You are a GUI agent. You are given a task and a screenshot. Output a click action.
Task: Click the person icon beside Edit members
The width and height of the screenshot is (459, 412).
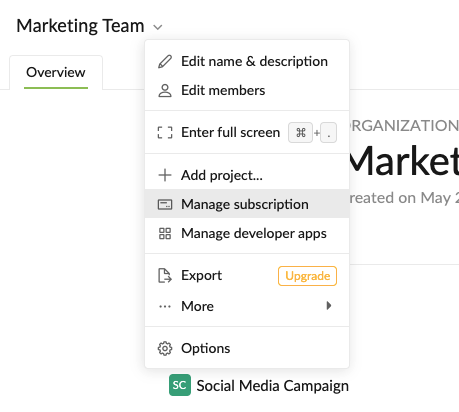pyautogui.click(x=165, y=91)
